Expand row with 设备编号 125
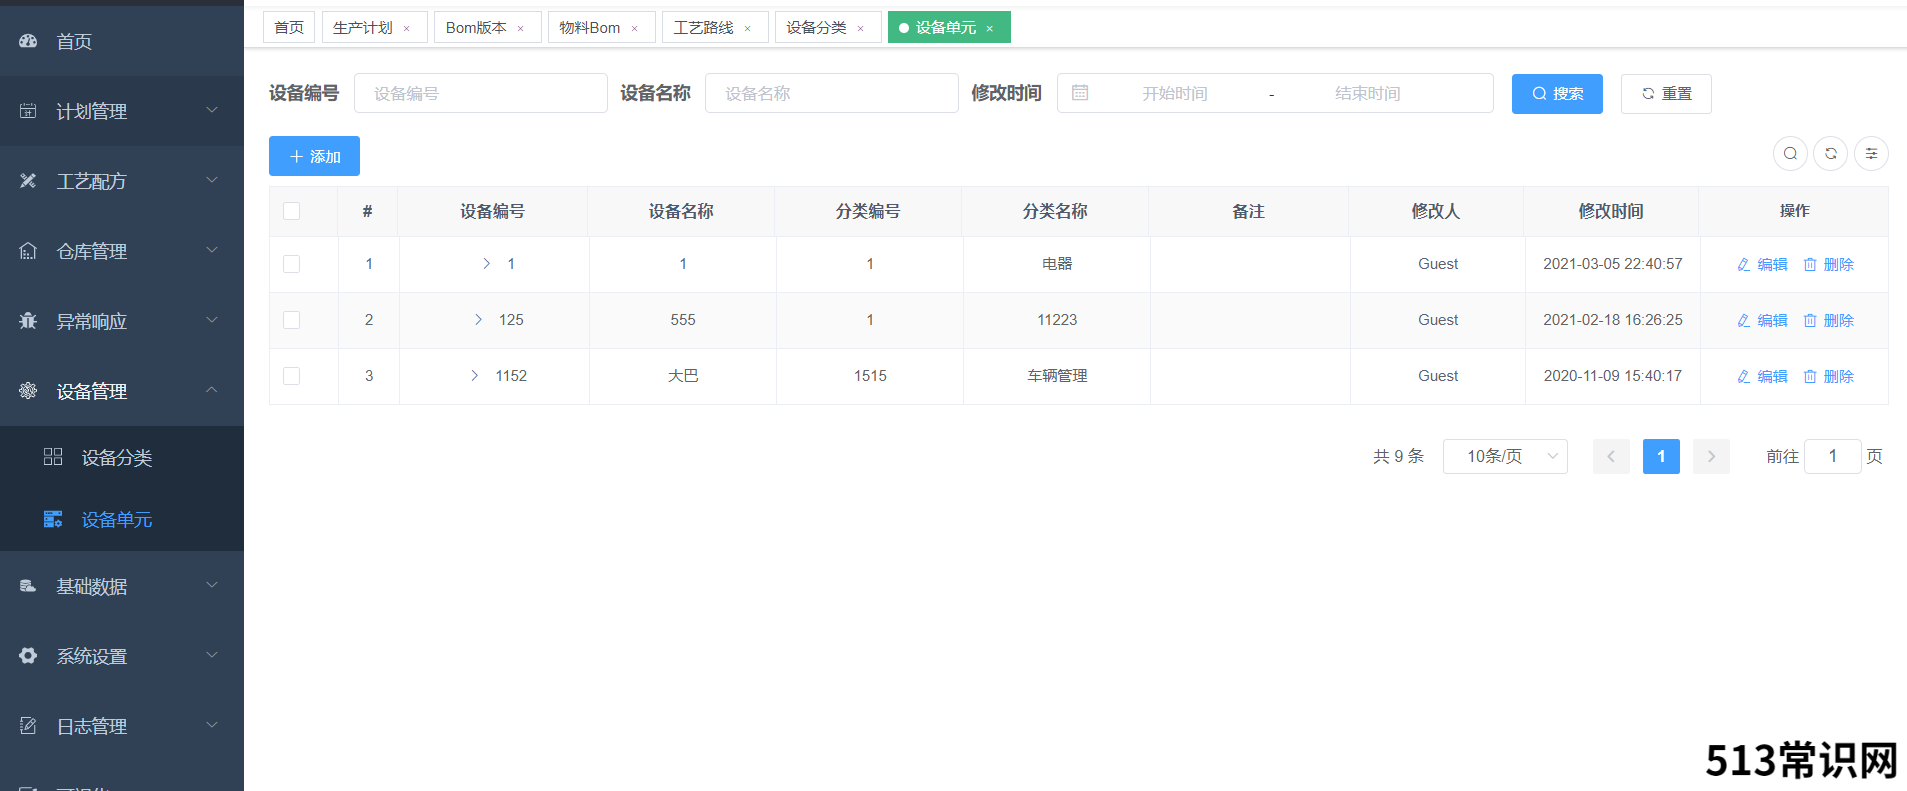The height and width of the screenshot is (791, 1907). (x=478, y=319)
